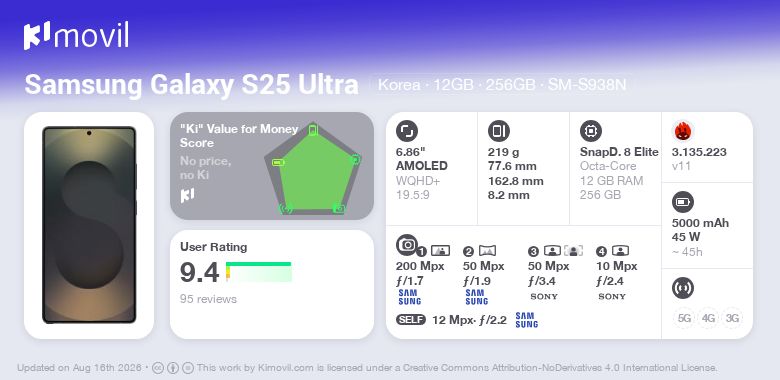780x380 pixels.
Task: Click the battery icon above 5000 mAh
Action: coord(683,202)
